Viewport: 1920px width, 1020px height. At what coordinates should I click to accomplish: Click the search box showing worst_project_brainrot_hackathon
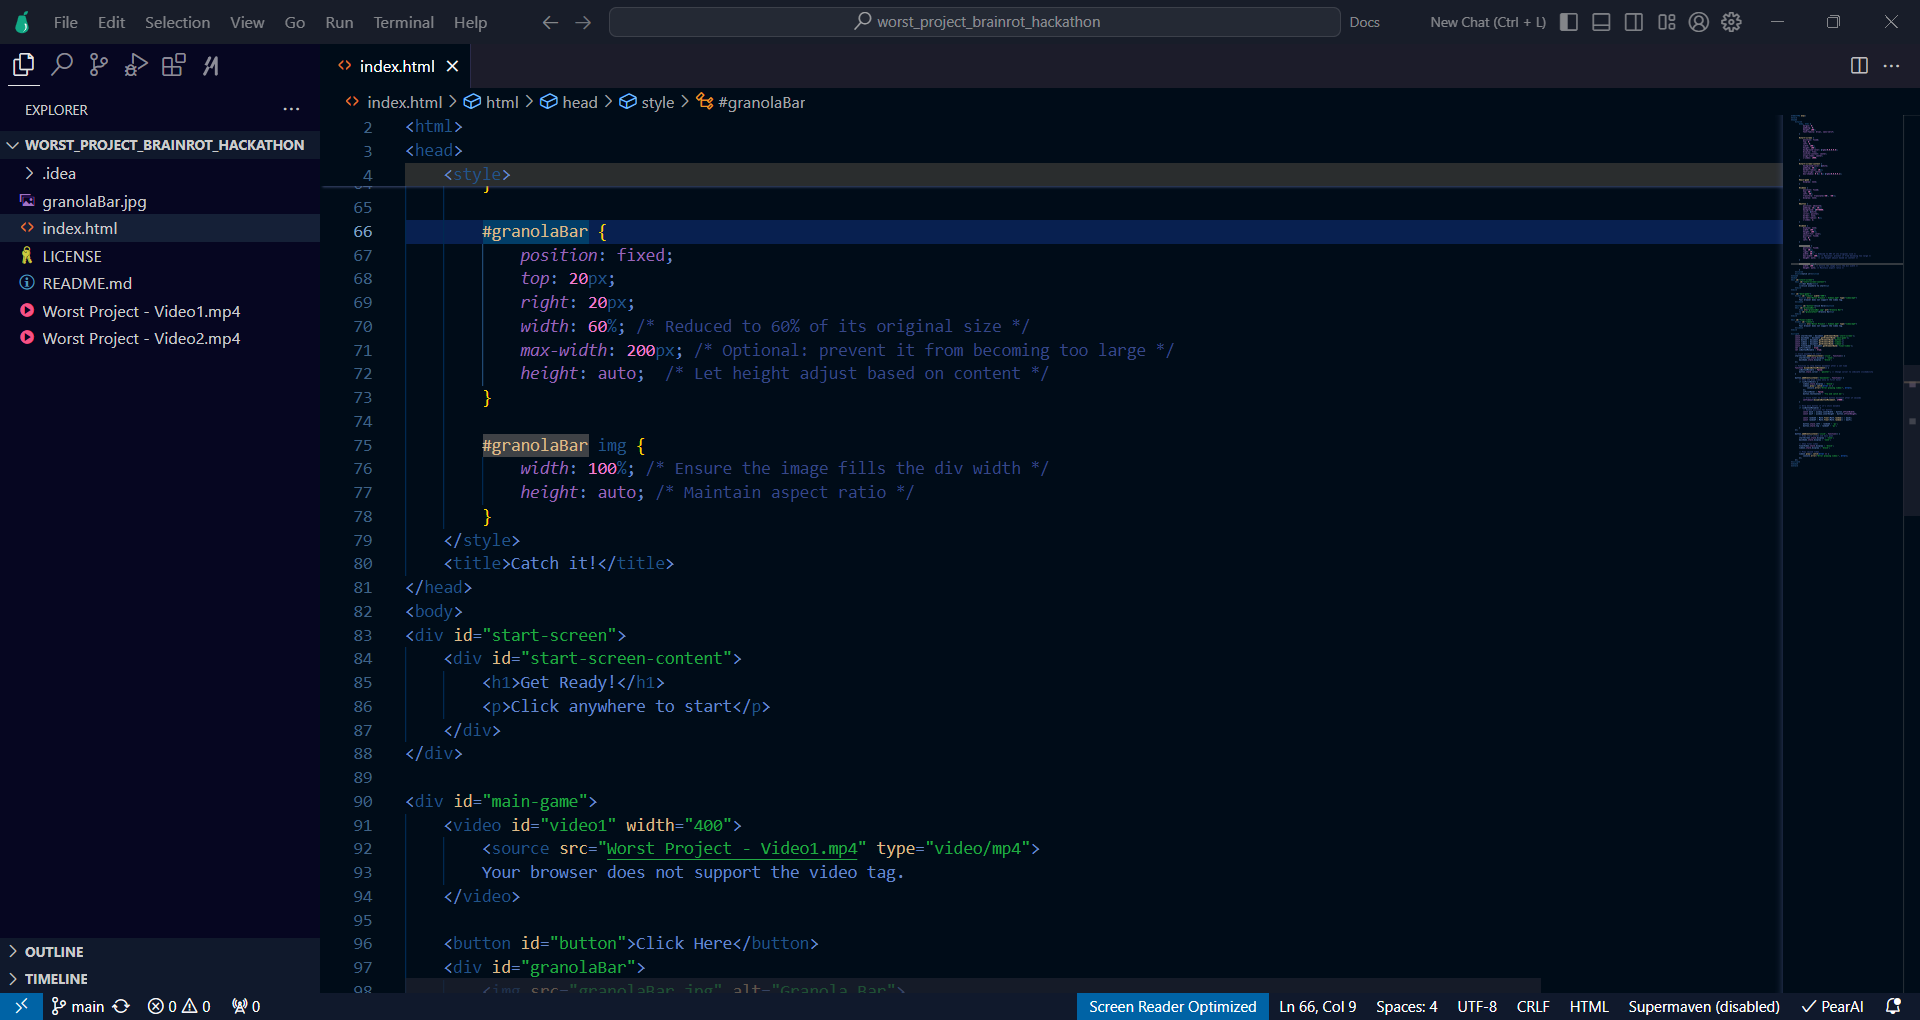(x=975, y=21)
